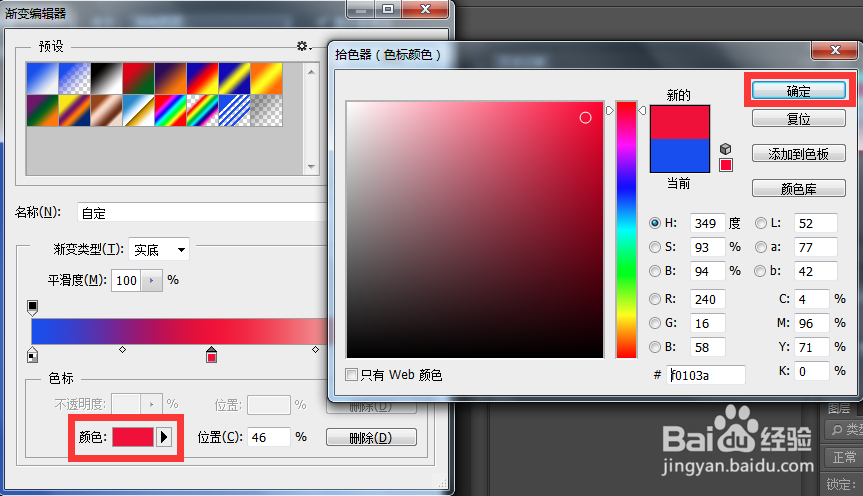The image size is (863, 496).
Task: Select the orange-yellow-orange gradient preset
Action: coord(266,78)
